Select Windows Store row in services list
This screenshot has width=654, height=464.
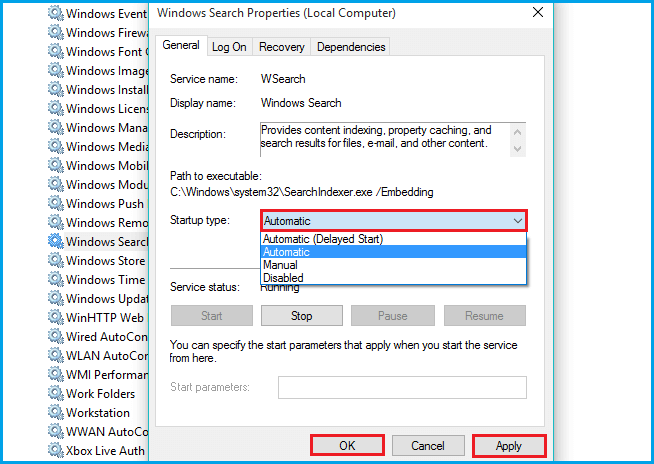click(98, 261)
